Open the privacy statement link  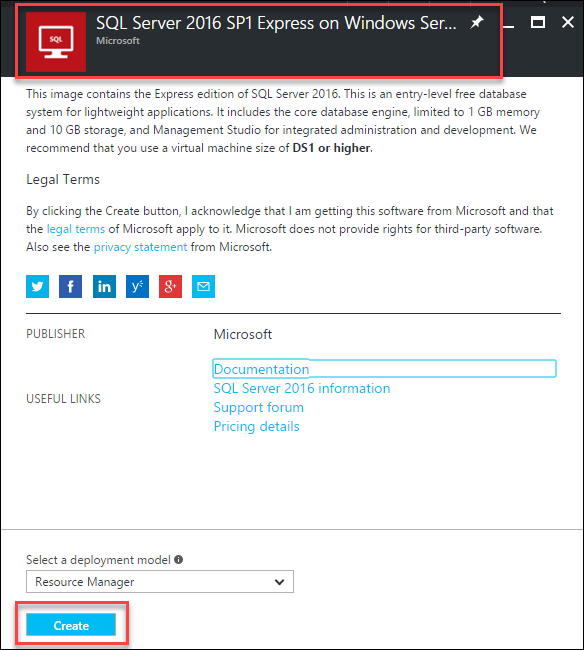point(141,247)
